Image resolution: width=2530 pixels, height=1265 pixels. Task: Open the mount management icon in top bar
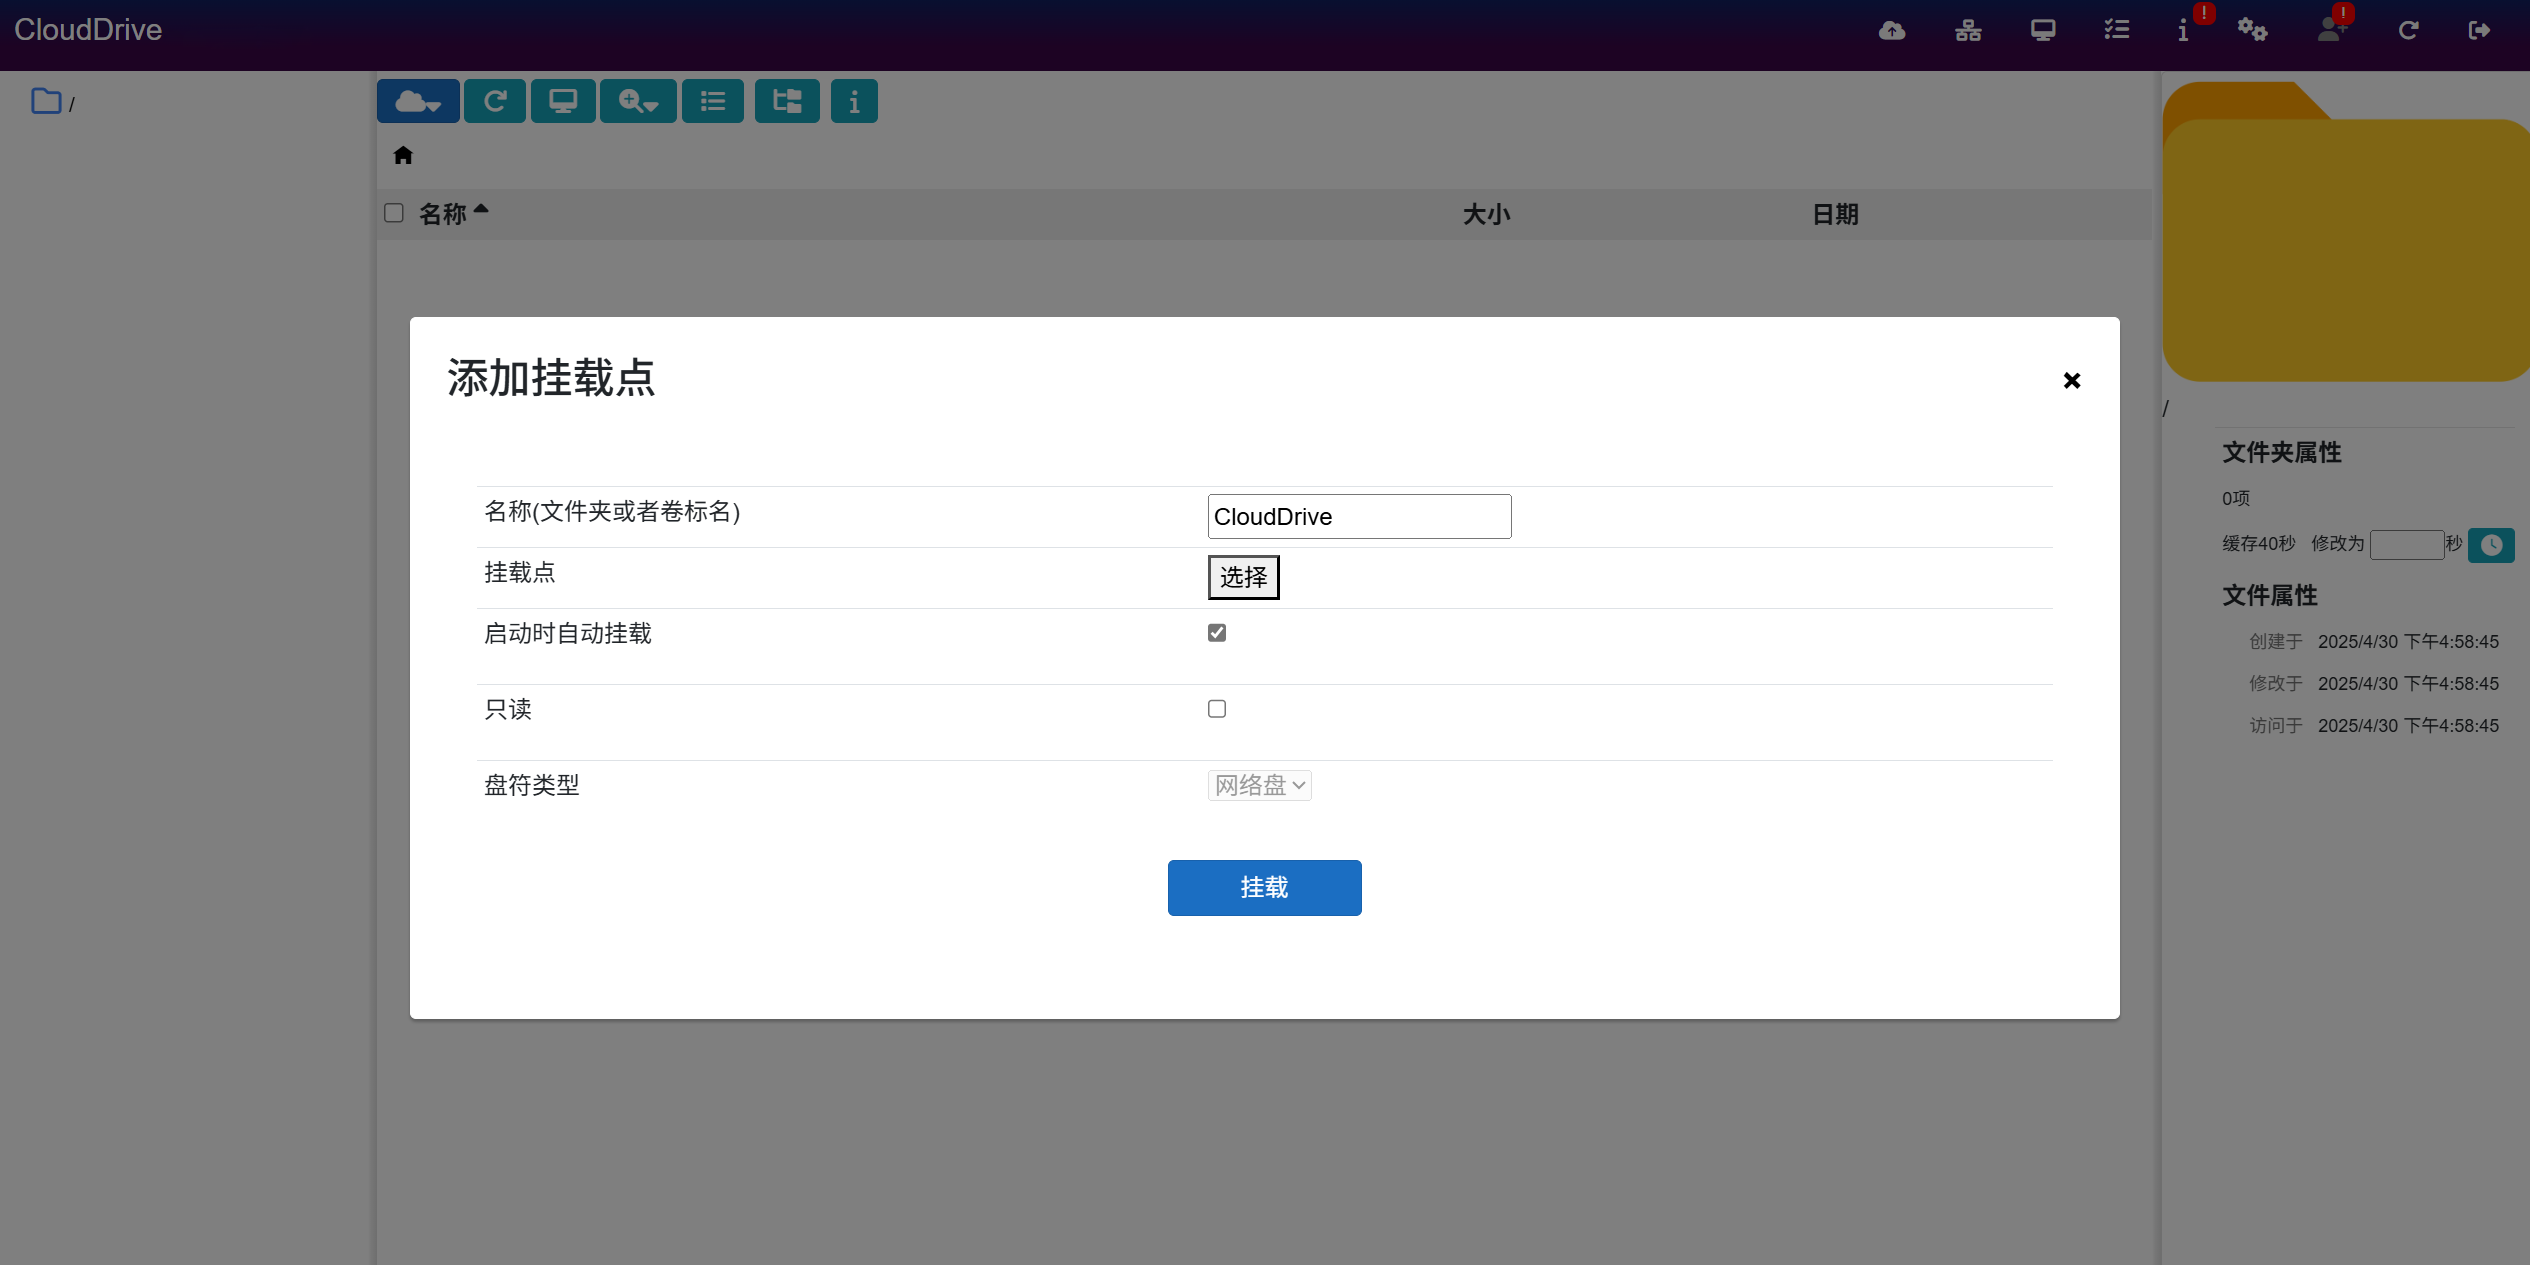click(x=1967, y=30)
